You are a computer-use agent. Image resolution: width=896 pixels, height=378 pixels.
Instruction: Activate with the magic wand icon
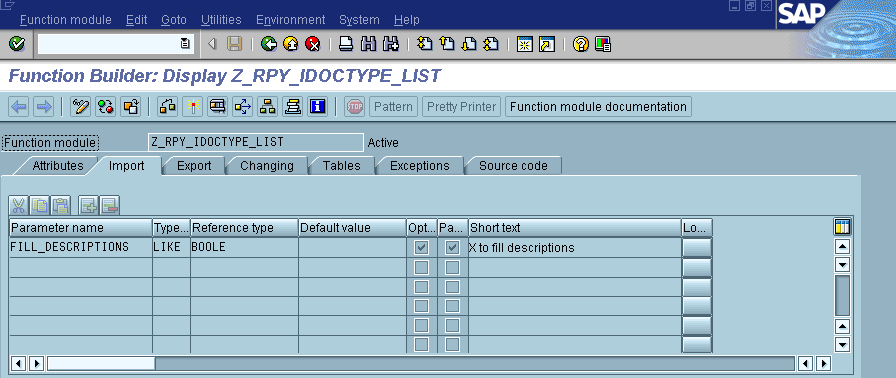193,107
